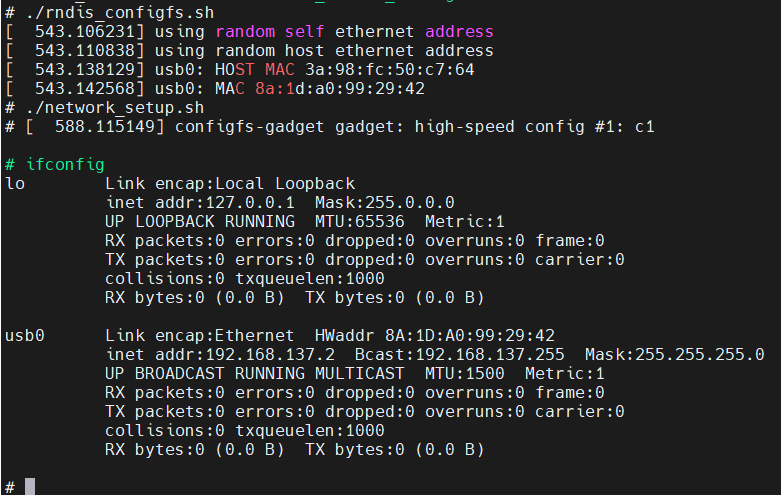The image size is (781, 495).
Task: Click the 'Link encap:Local Loopback' text
Action: click(x=230, y=184)
